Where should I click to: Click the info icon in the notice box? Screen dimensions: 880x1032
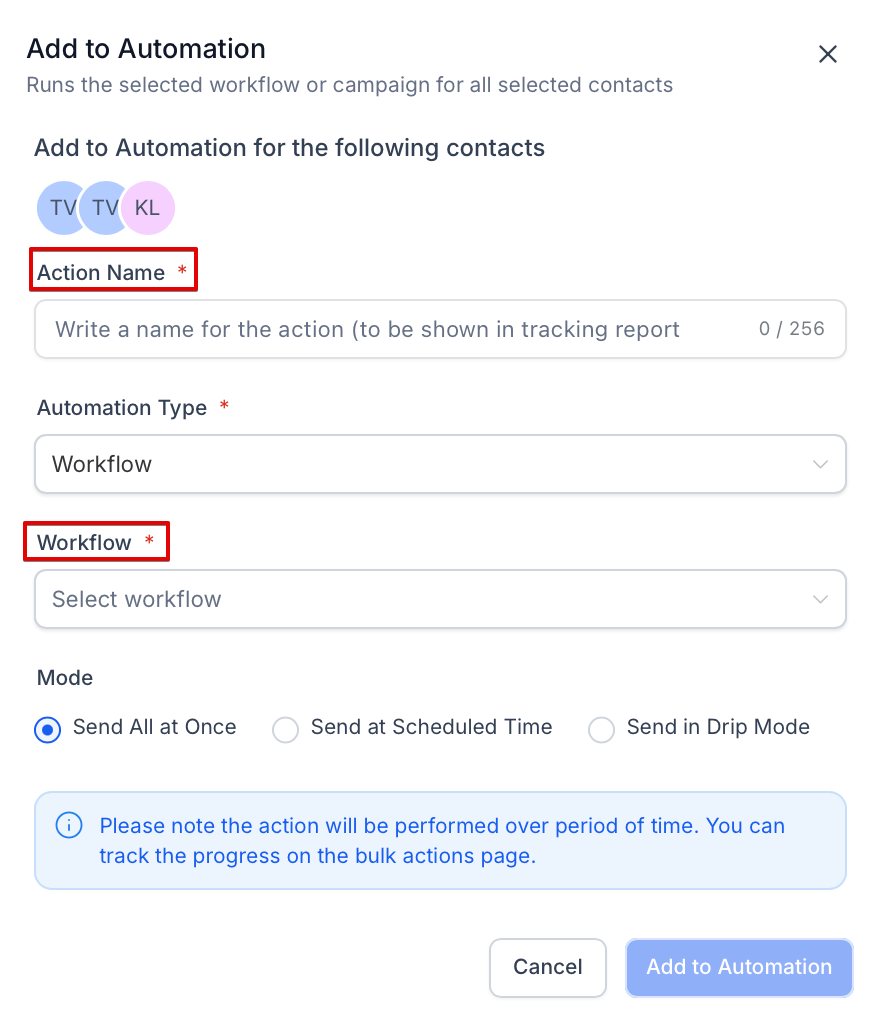point(68,826)
